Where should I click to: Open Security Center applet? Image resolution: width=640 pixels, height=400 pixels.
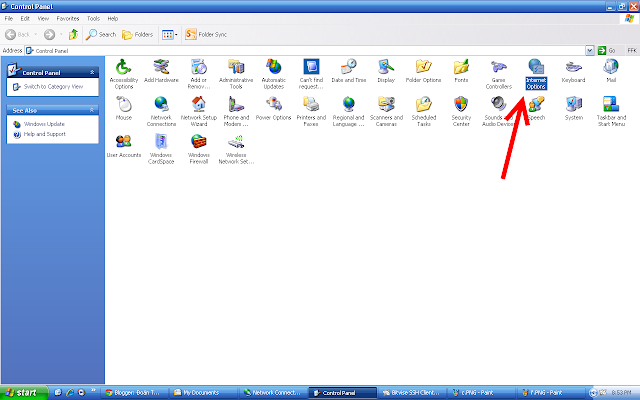(461, 111)
